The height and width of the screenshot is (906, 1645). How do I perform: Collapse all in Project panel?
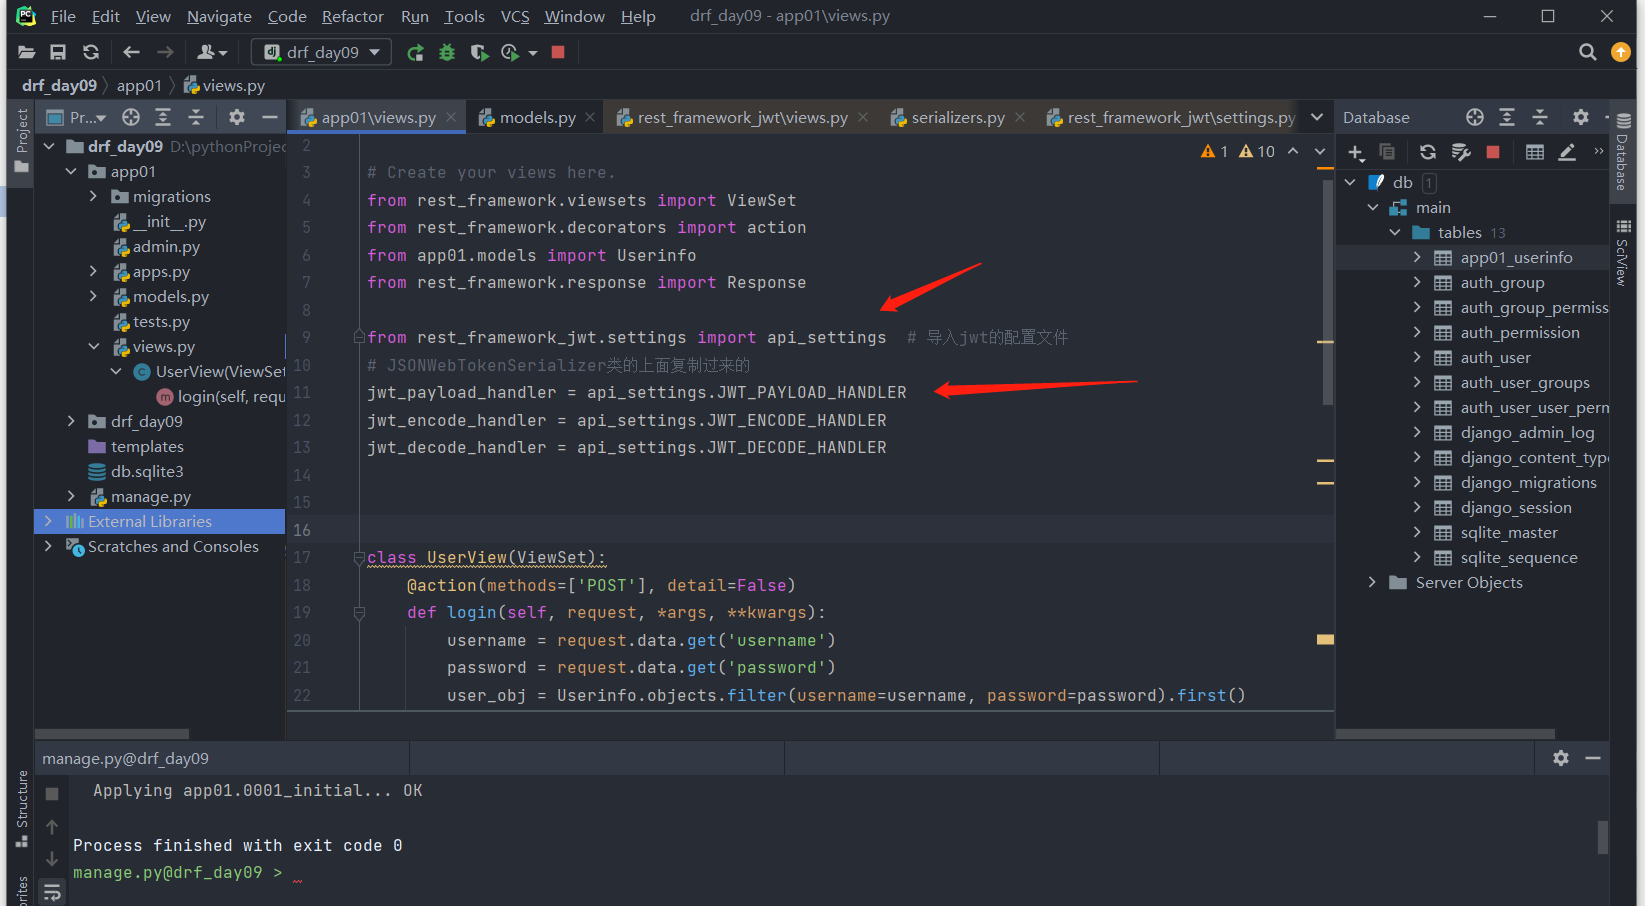[x=196, y=117]
